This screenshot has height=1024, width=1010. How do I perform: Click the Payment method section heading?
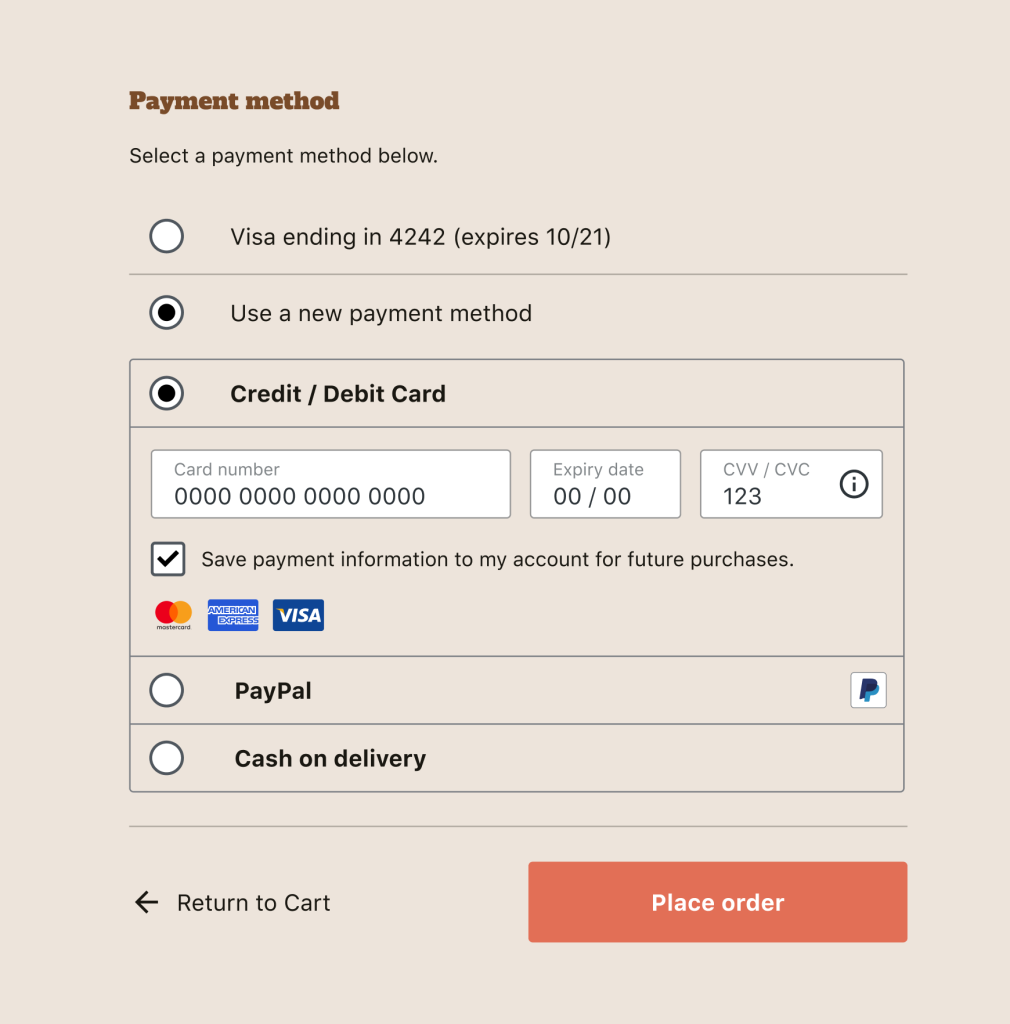[x=234, y=101]
